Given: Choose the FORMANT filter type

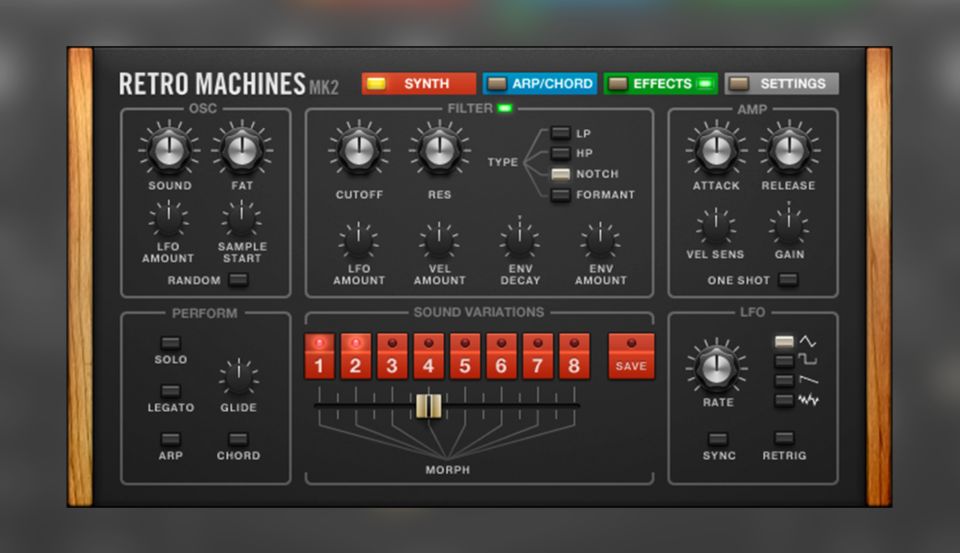Looking at the screenshot, I should (560, 195).
